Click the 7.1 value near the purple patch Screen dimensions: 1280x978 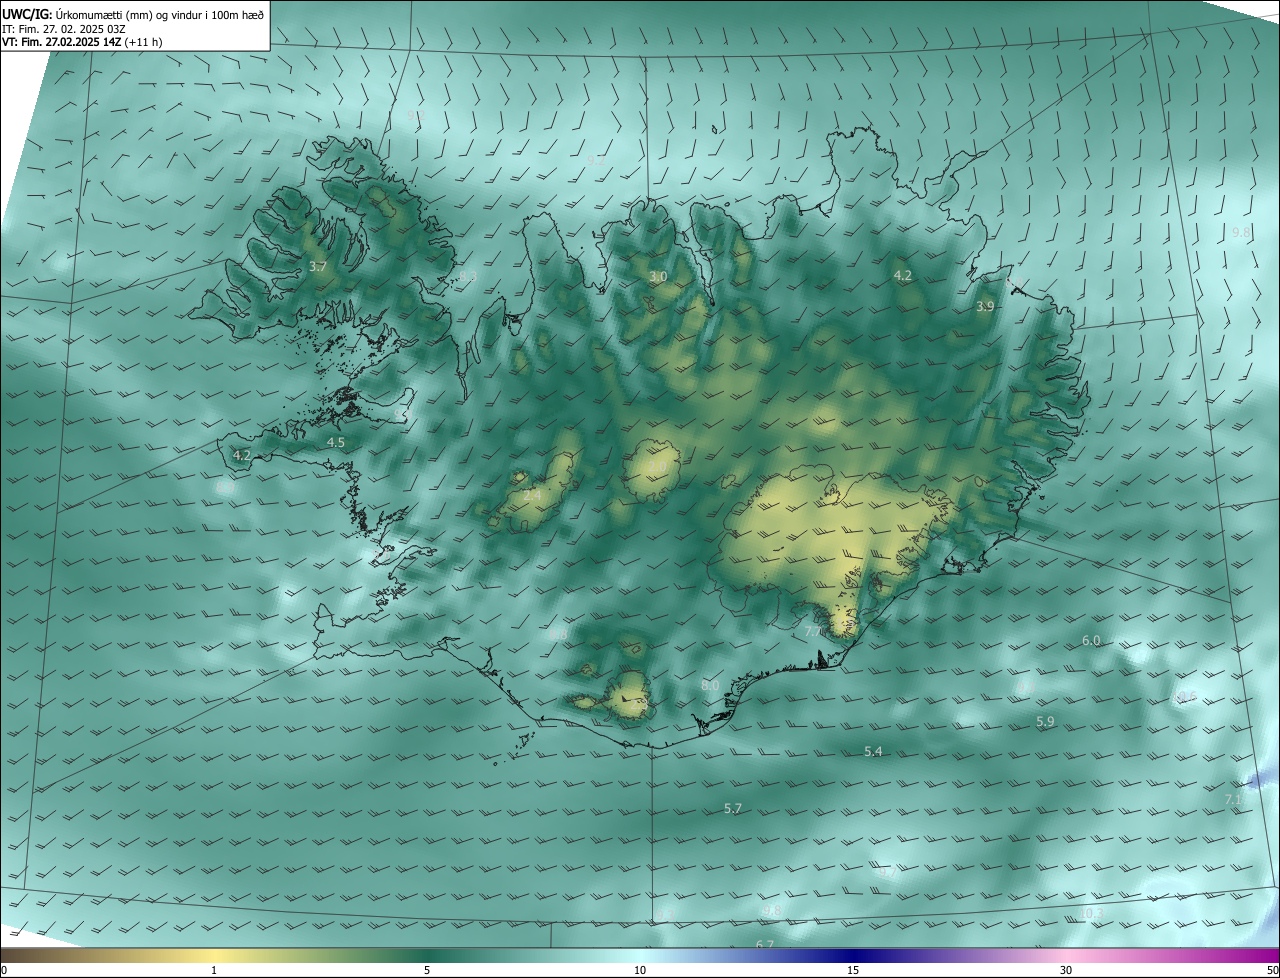coord(1235,799)
